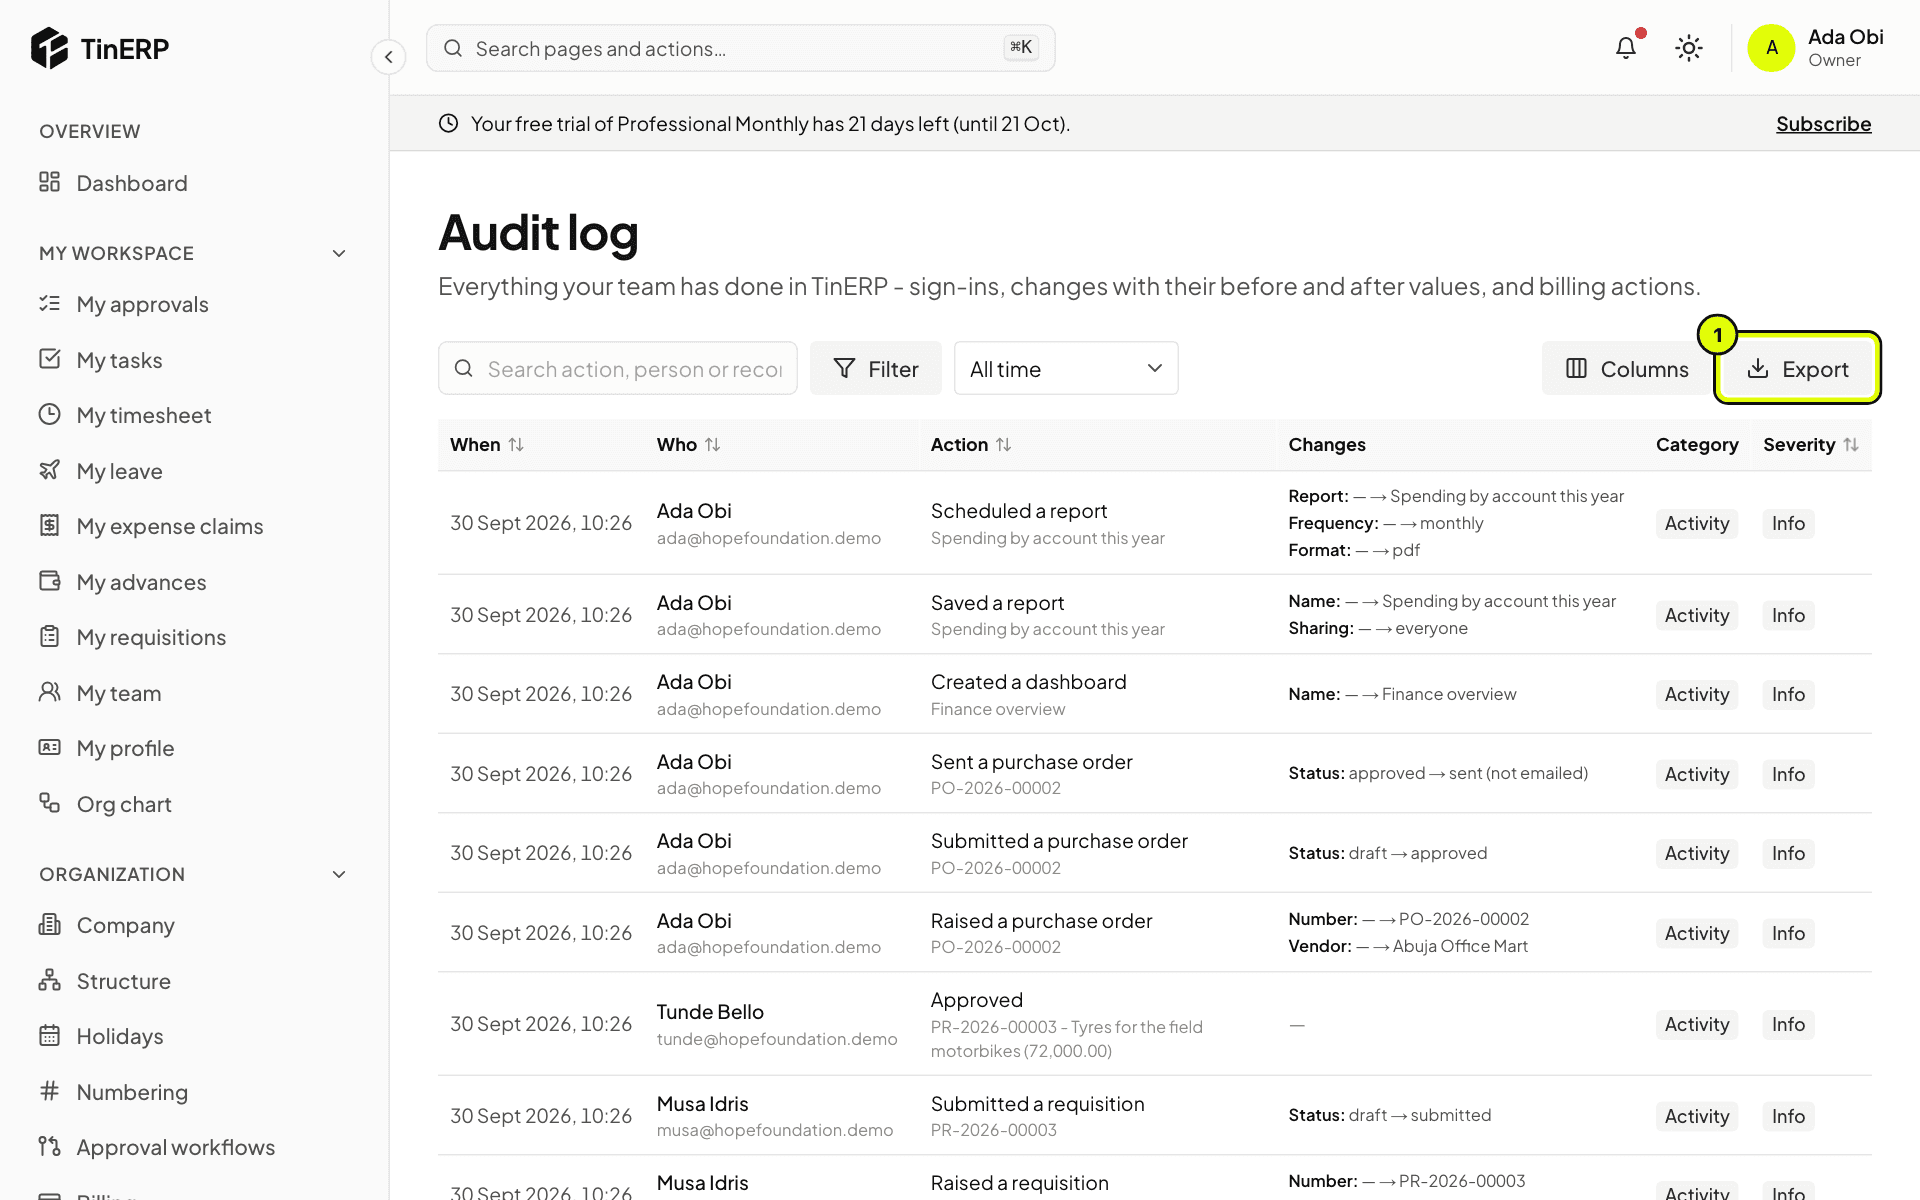Sort by the Action column
This screenshot has width=1920, height=1200.
click(1003, 445)
